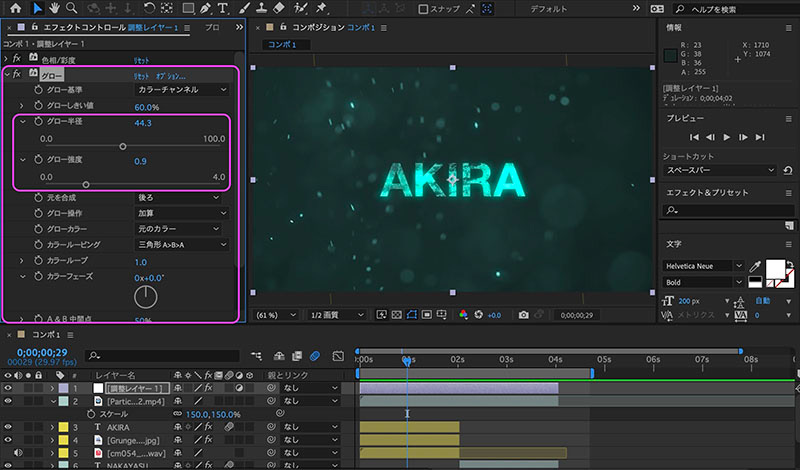Click リセット for 色相/彩度 effect

pos(141,60)
